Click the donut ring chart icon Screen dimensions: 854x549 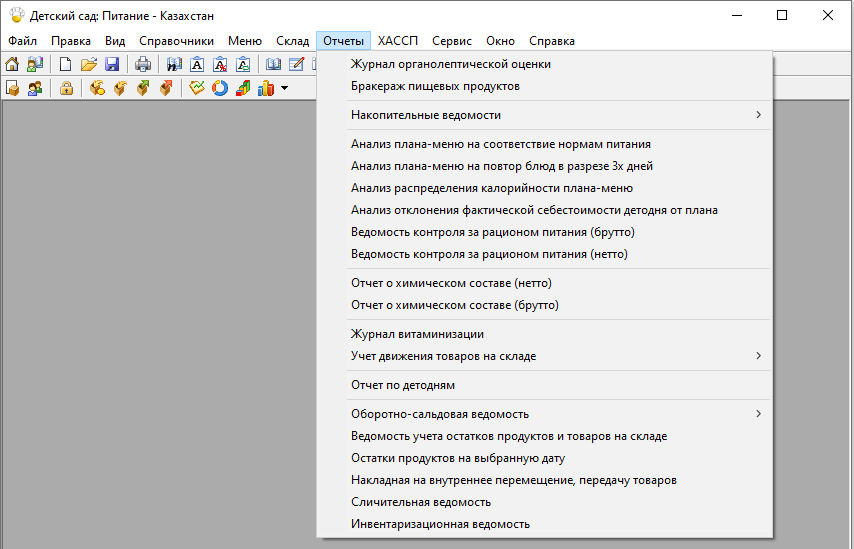(x=220, y=88)
